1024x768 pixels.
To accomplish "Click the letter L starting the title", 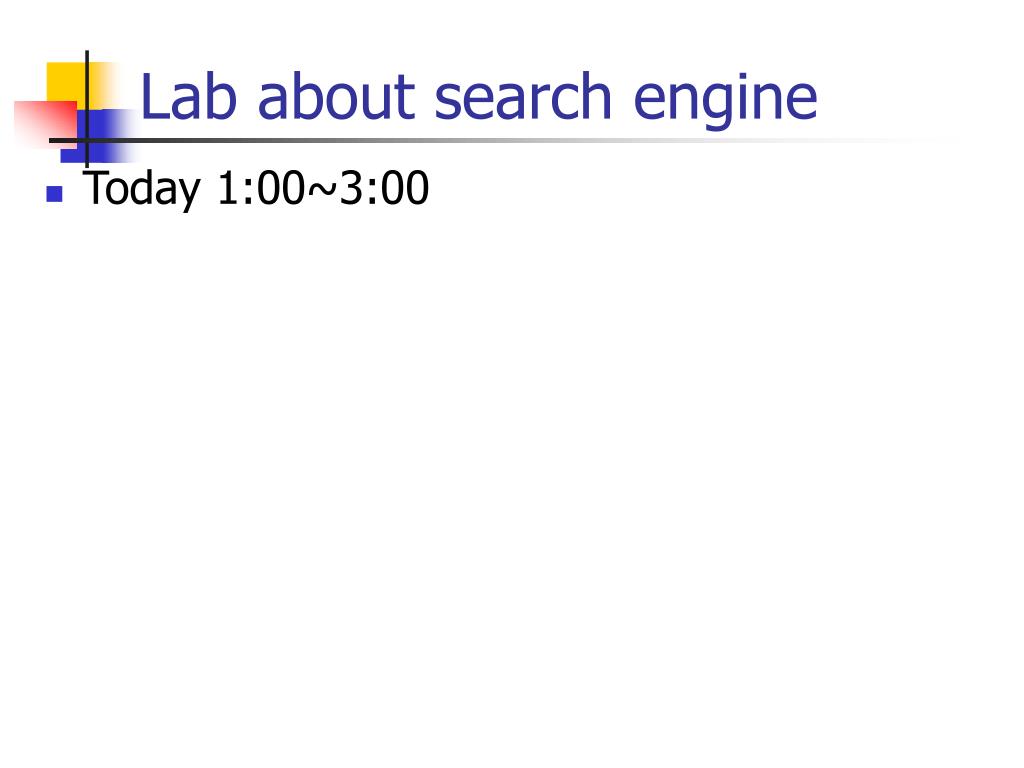I will 153,96.
